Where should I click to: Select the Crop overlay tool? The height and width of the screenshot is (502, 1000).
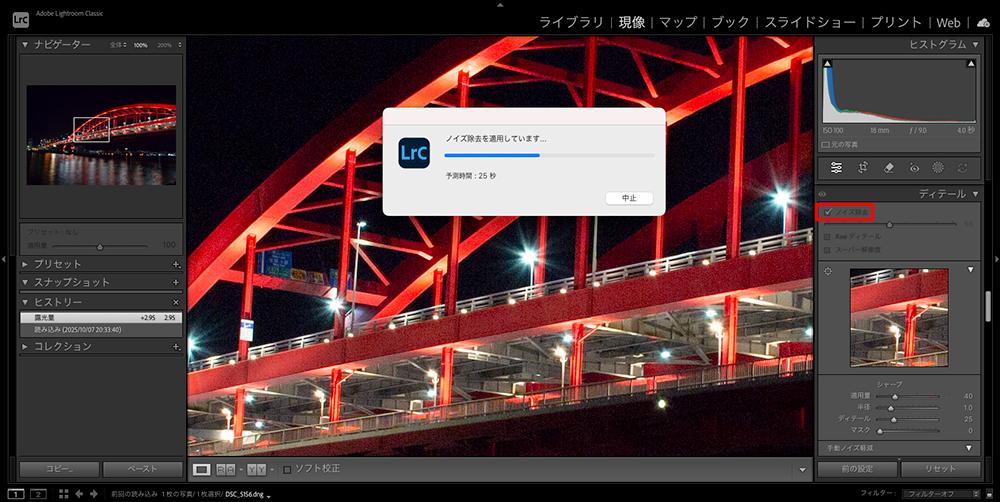862,168
